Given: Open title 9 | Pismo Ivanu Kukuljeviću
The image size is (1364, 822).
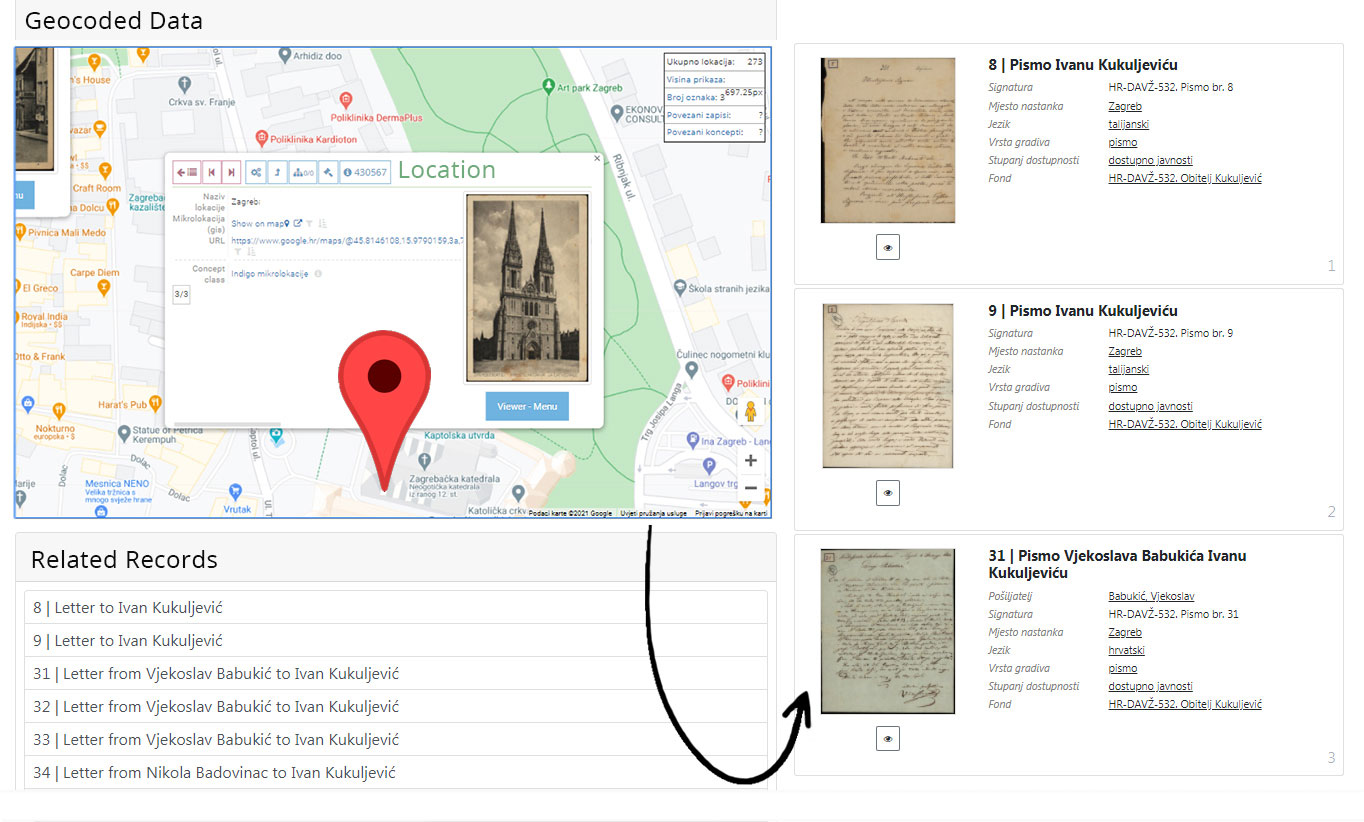Looking at the screenshot, I should [x=1083, y=311].
